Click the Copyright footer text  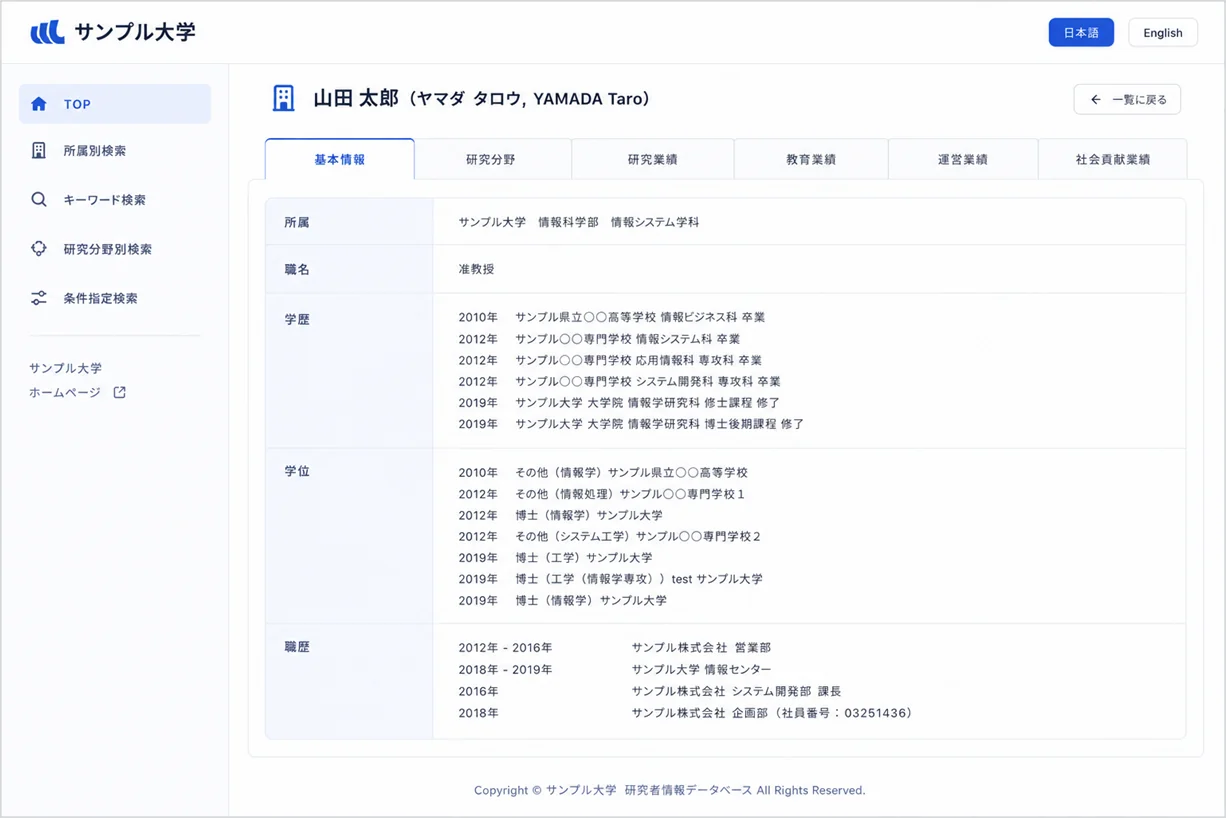(x=670, y=790)
